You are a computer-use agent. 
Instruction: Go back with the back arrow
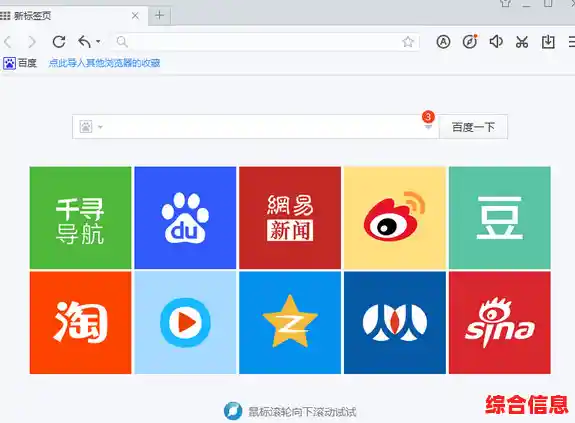7,42
